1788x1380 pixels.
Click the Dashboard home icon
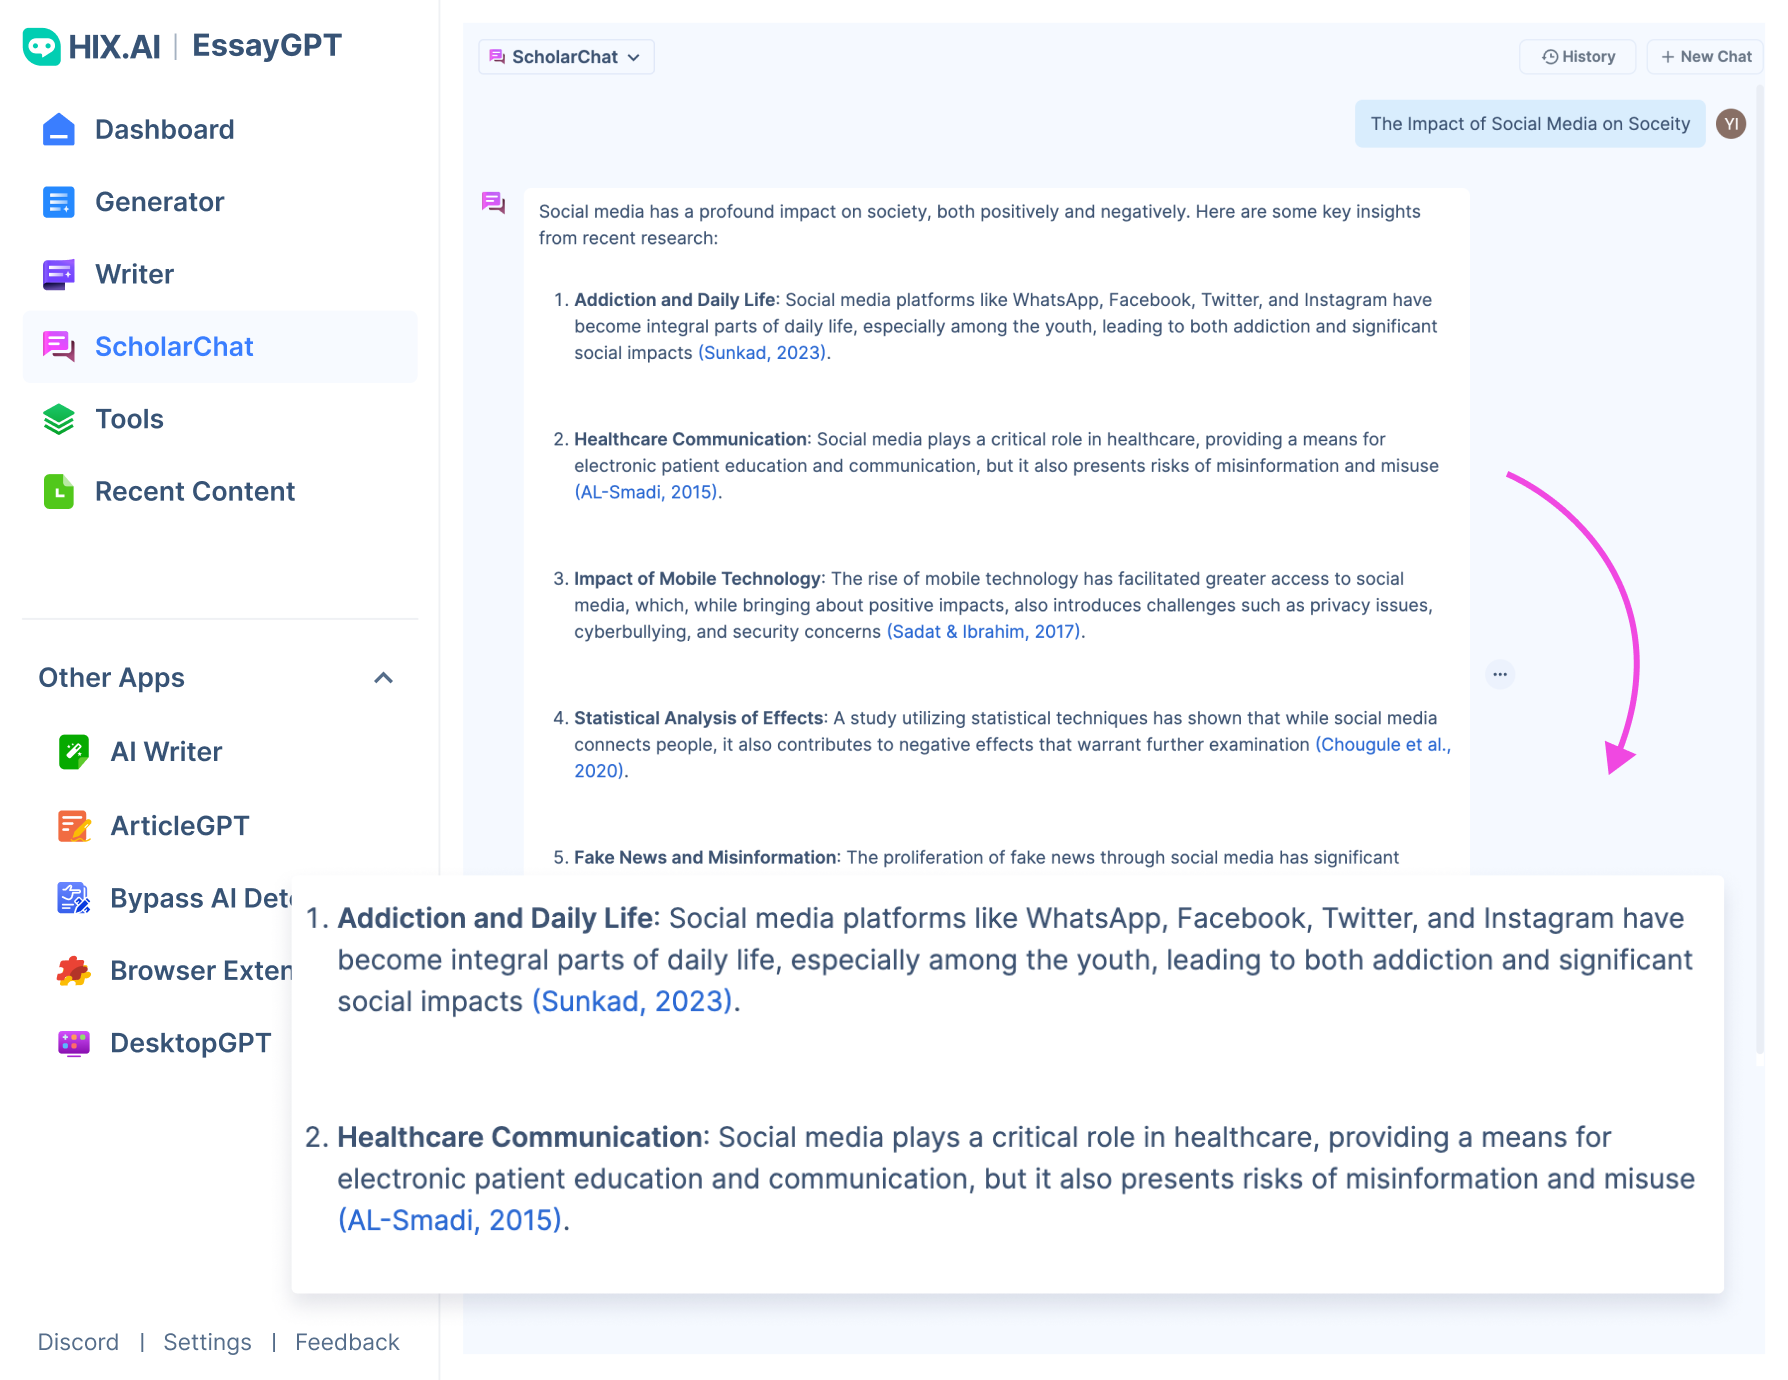pyautogui.click(x=59, y=129)
